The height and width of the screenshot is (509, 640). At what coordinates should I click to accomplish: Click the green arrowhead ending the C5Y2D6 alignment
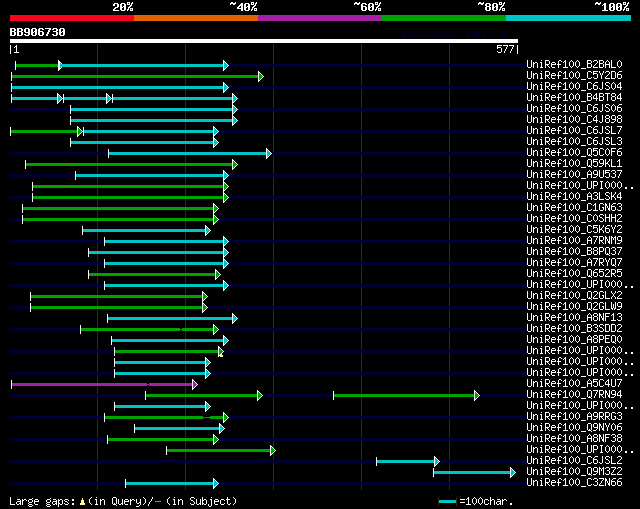261,76
